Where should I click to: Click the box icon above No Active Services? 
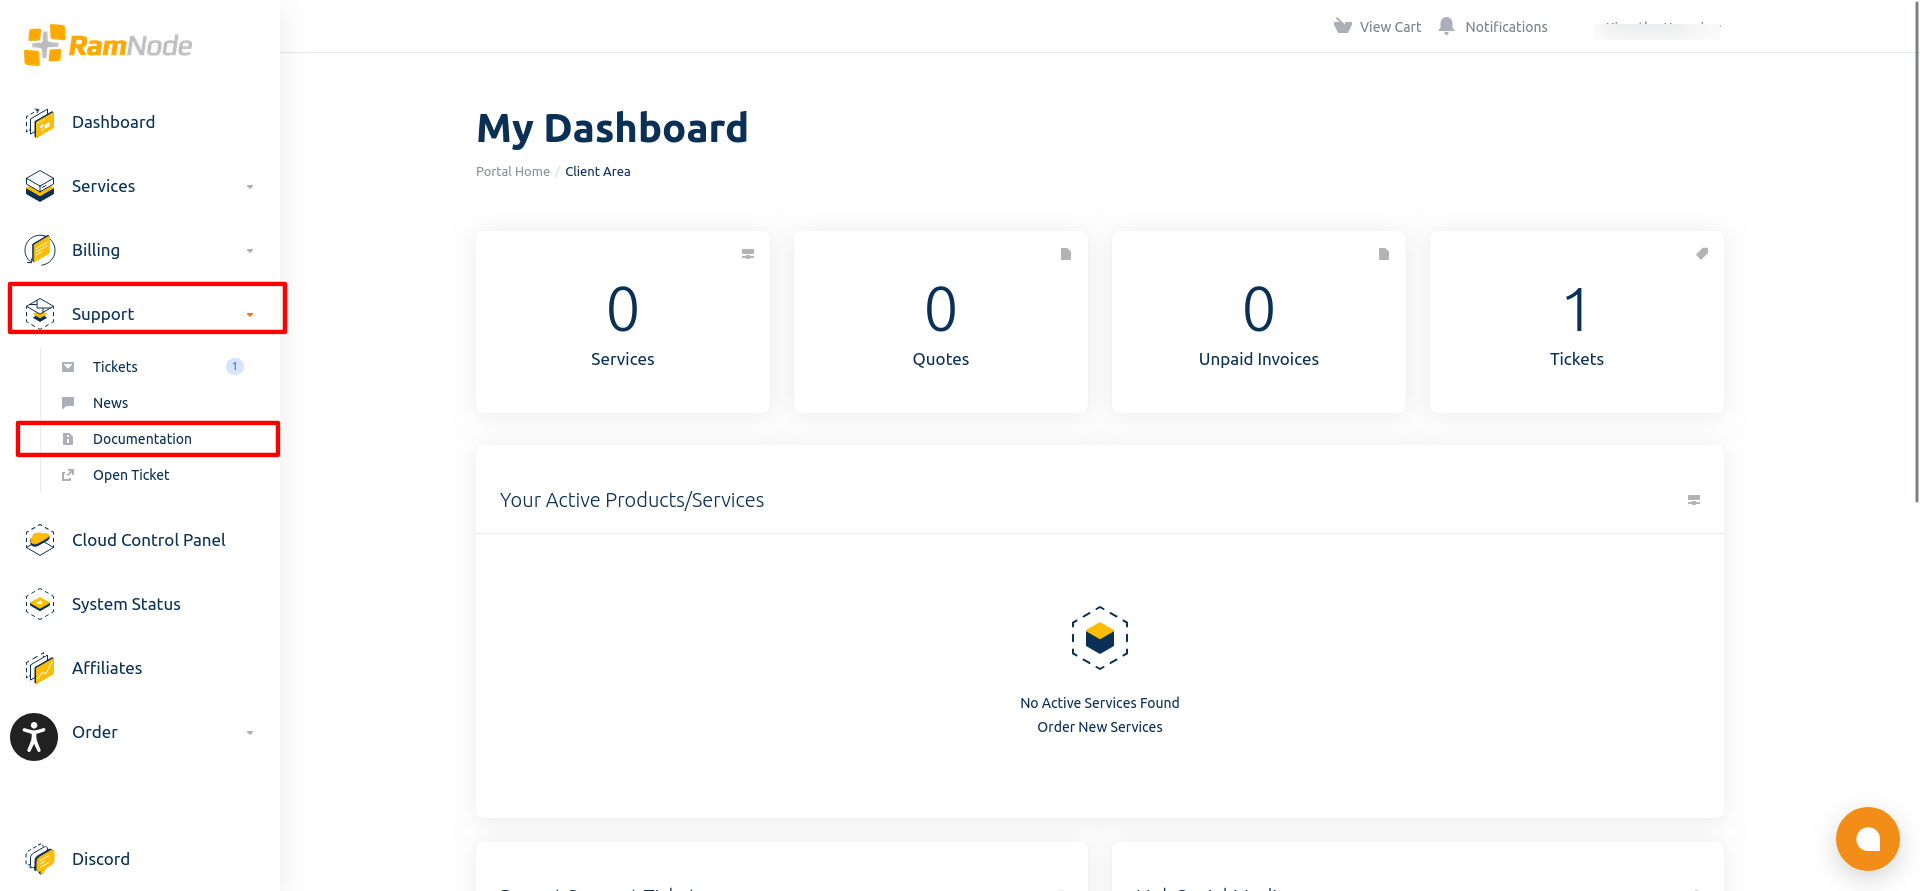click(1100, 638)
